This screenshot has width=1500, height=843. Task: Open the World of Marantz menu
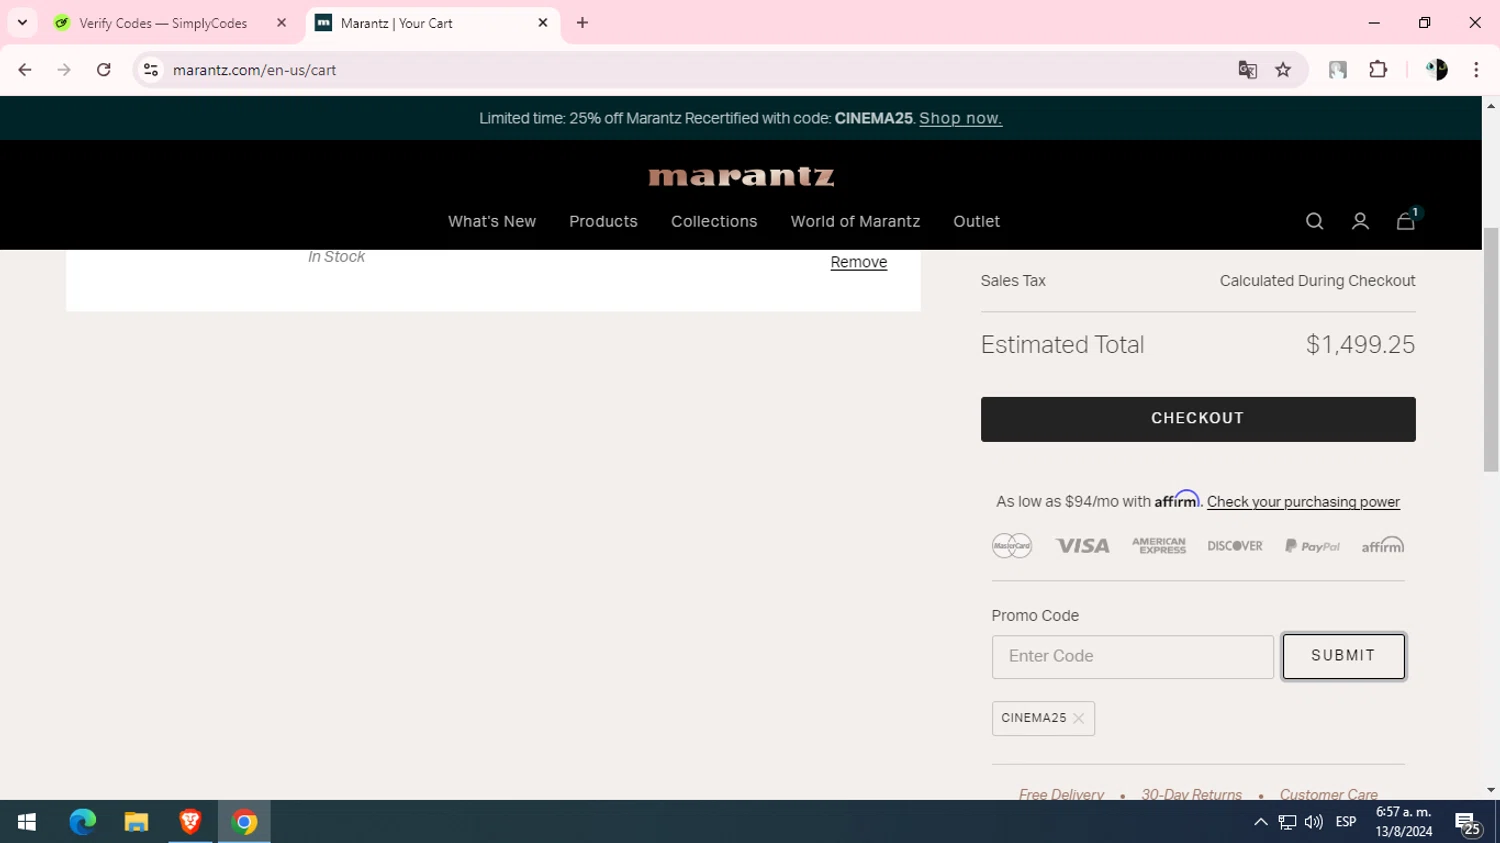pos(855,221)
